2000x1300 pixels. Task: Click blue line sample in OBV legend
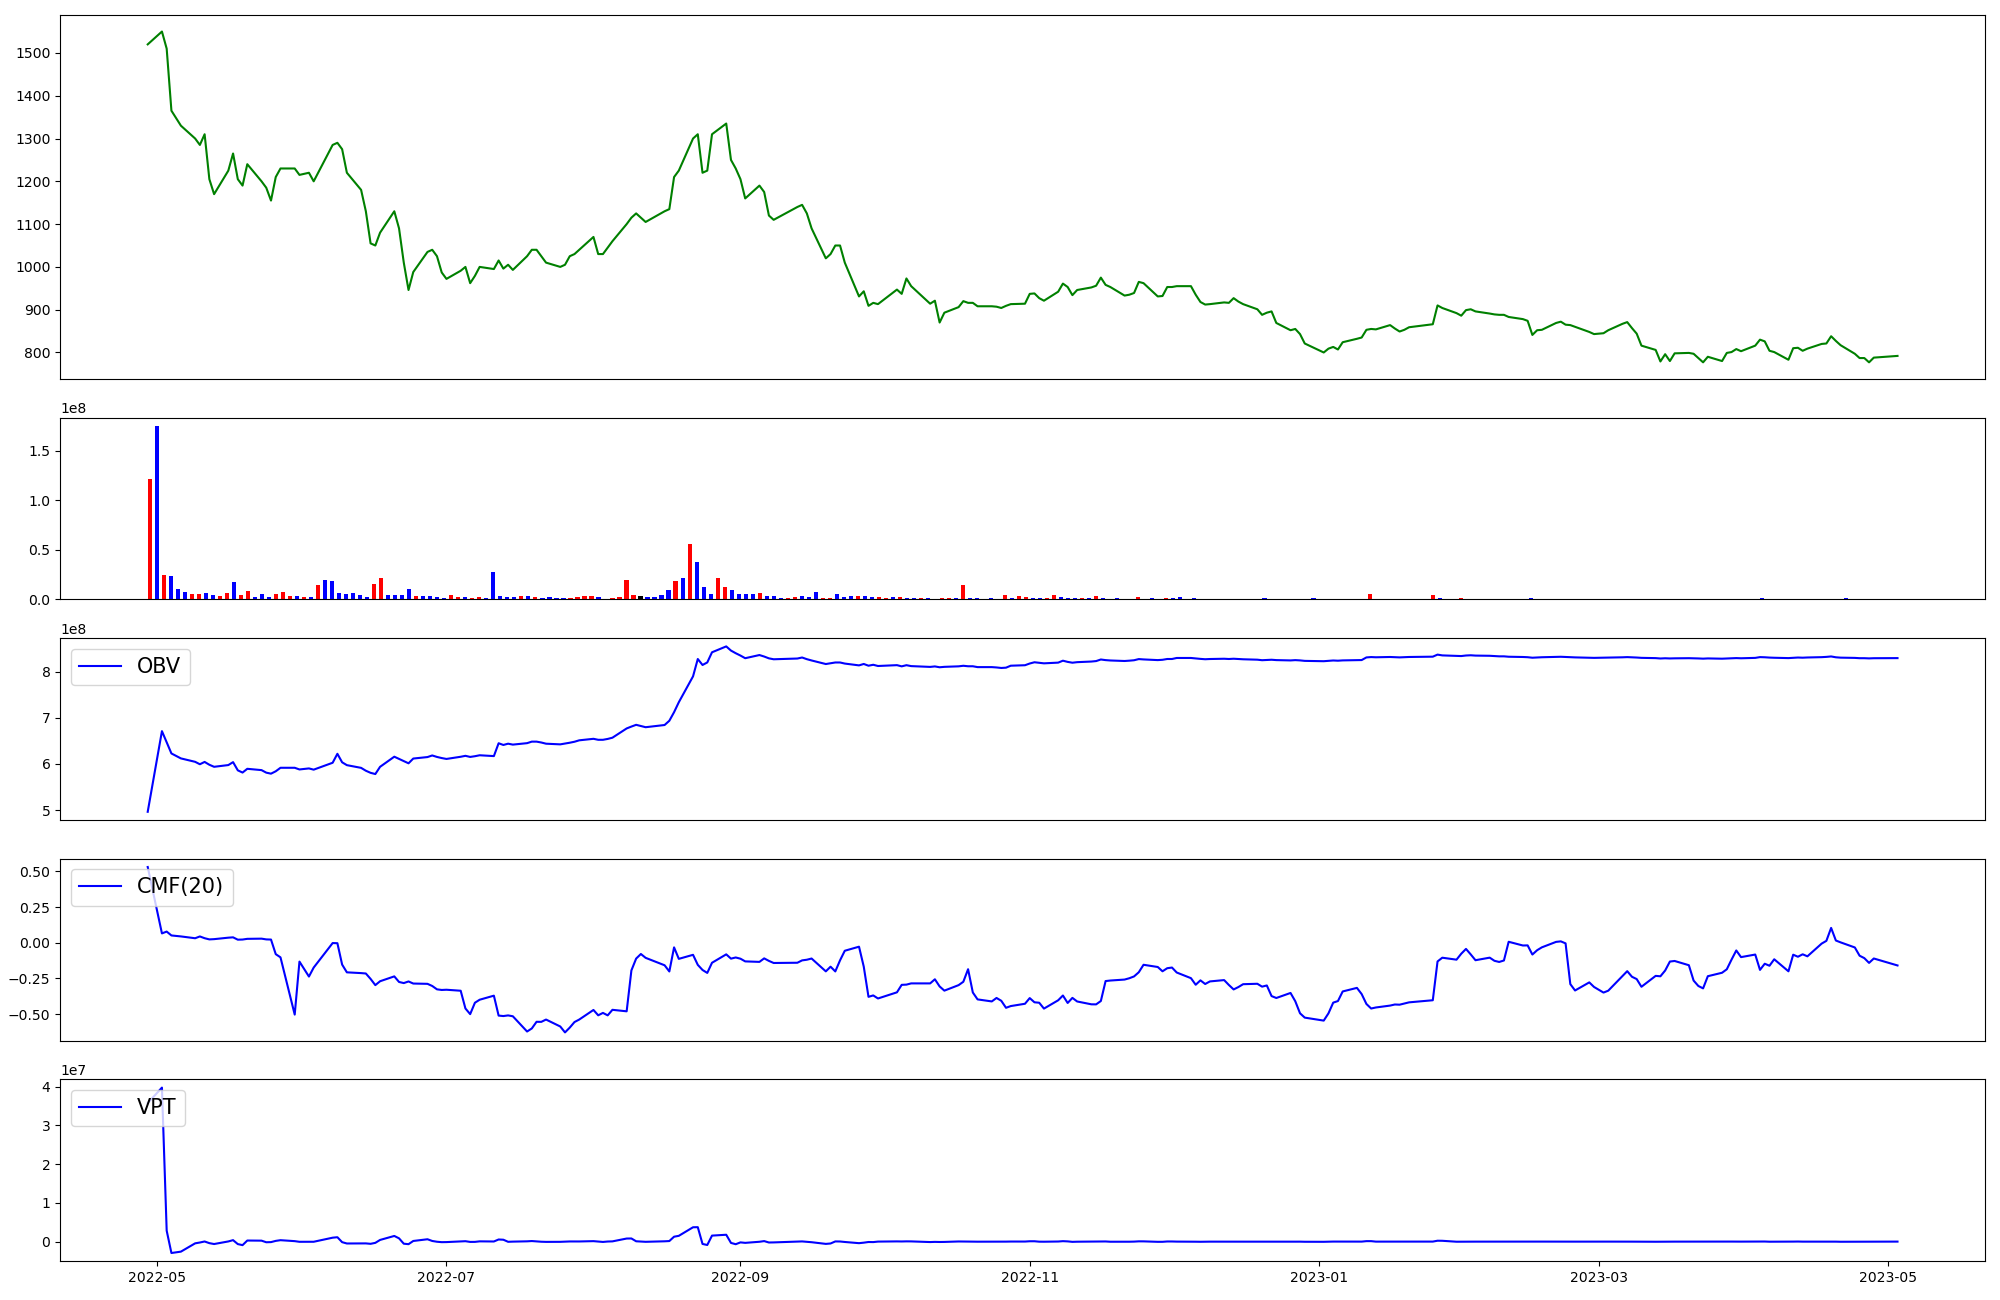click(x=100, y=666)
